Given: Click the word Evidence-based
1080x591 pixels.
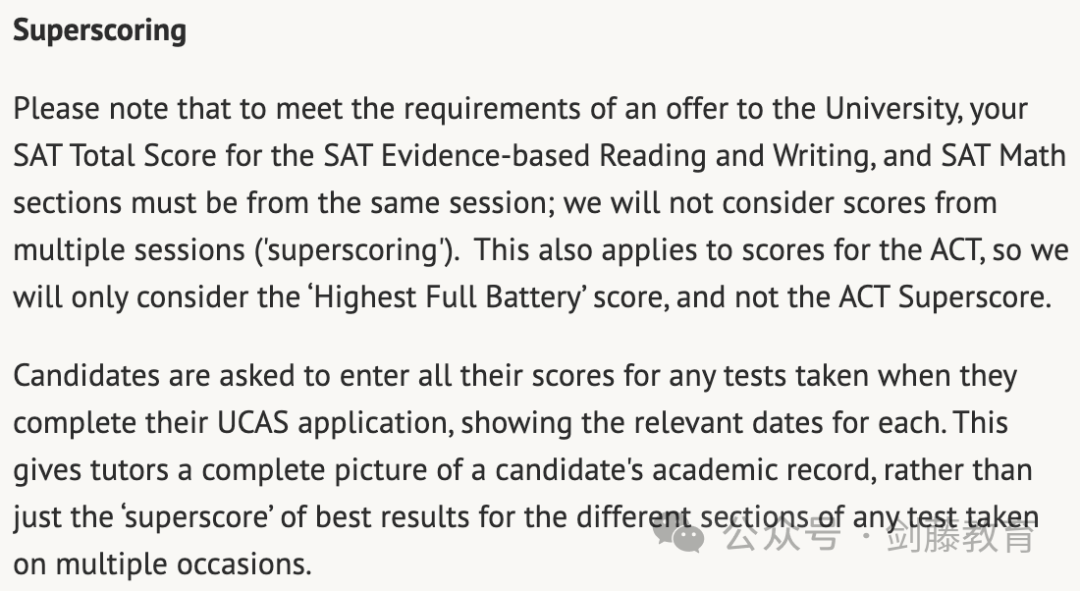Looking at the screenshot, I should click(x=486, y=156).
